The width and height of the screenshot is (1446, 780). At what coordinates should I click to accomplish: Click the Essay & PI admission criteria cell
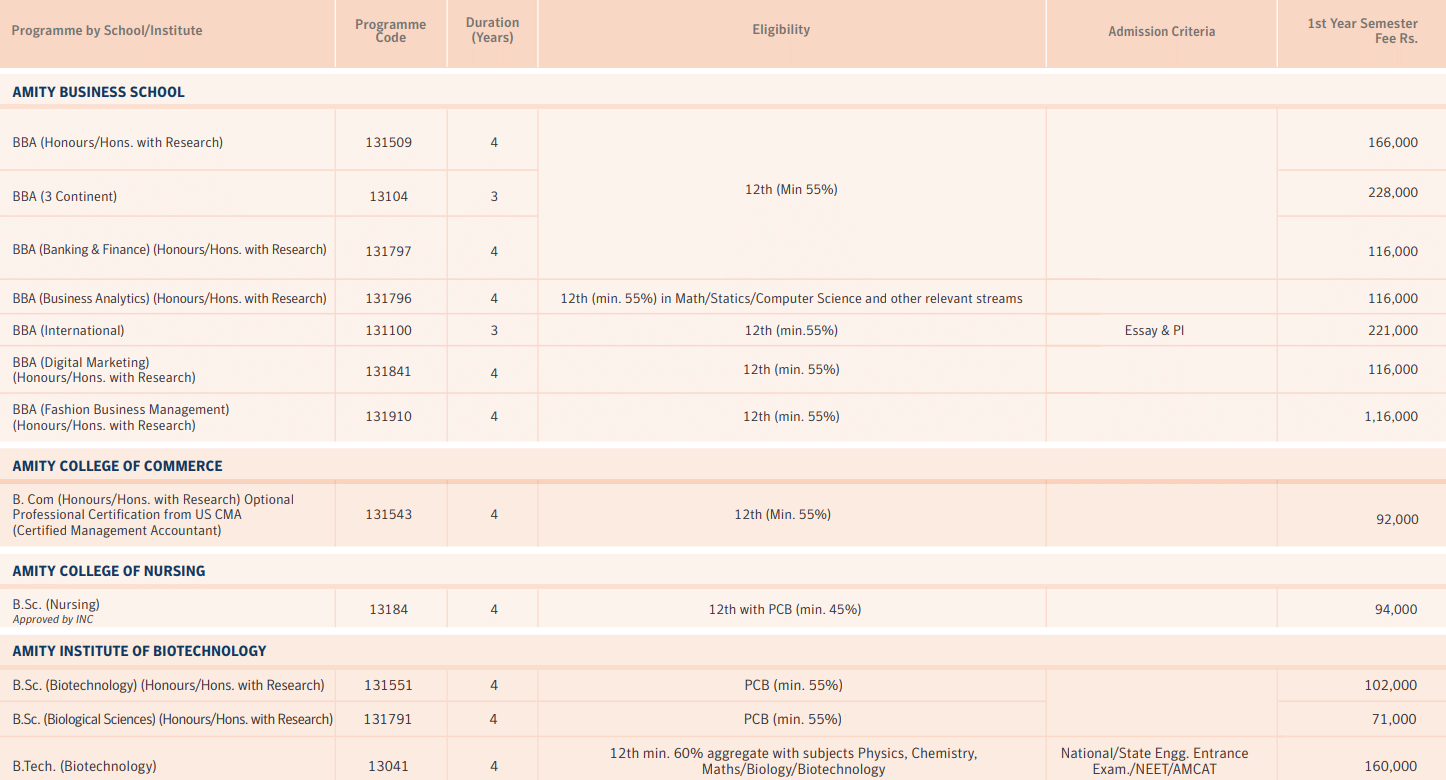(1154, 329)
